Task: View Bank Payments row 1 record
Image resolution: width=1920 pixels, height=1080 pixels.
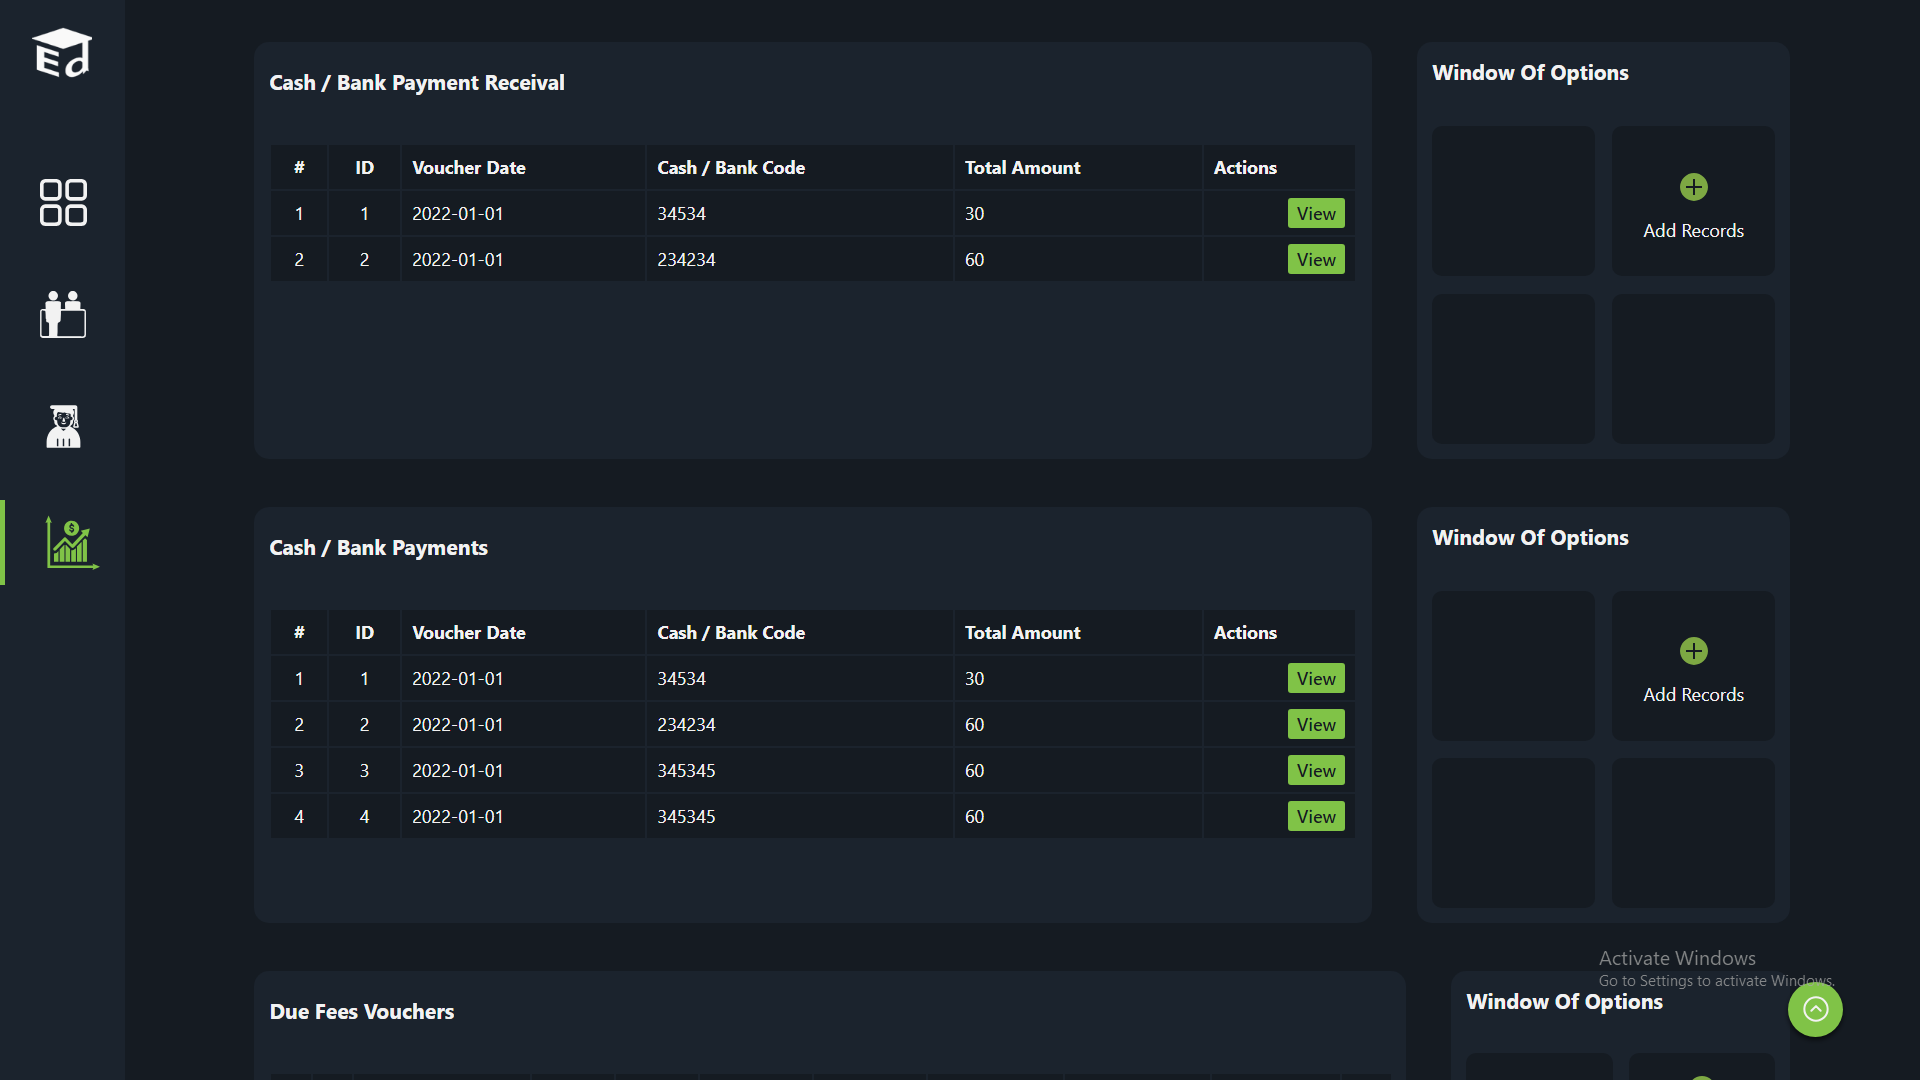Action: point(1315,678)
